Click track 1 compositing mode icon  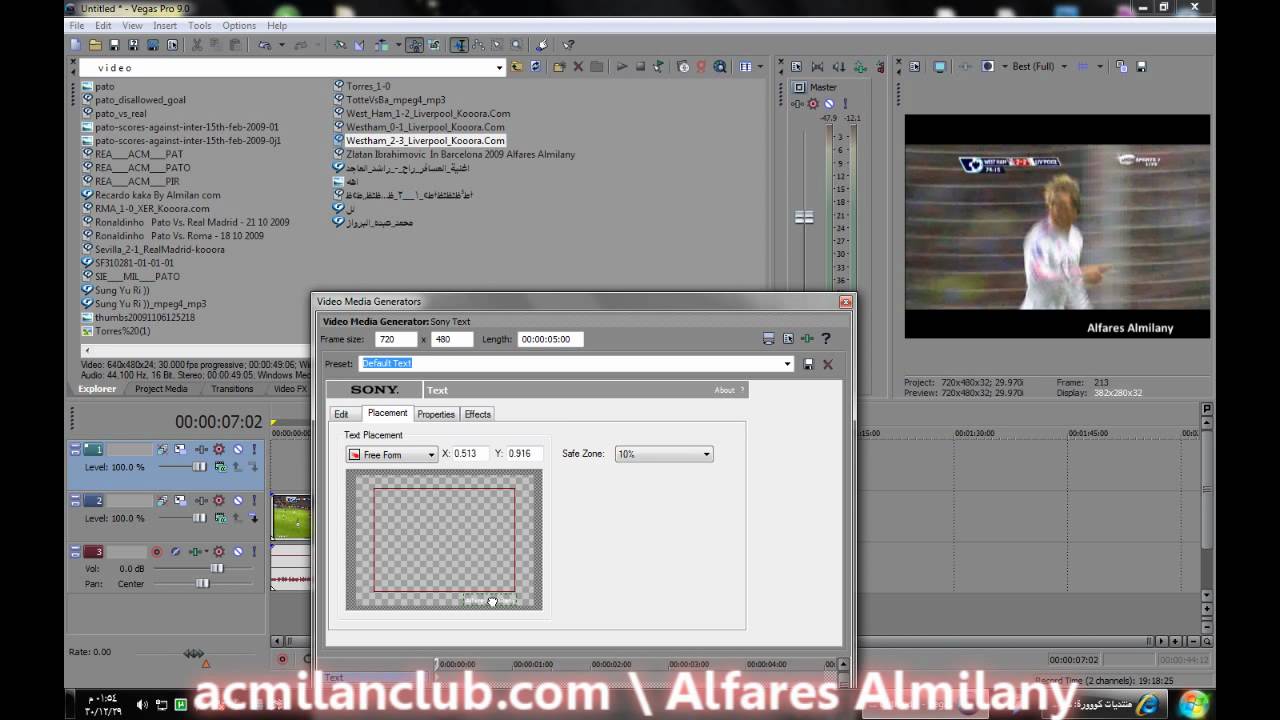click(x=220, y=467)
